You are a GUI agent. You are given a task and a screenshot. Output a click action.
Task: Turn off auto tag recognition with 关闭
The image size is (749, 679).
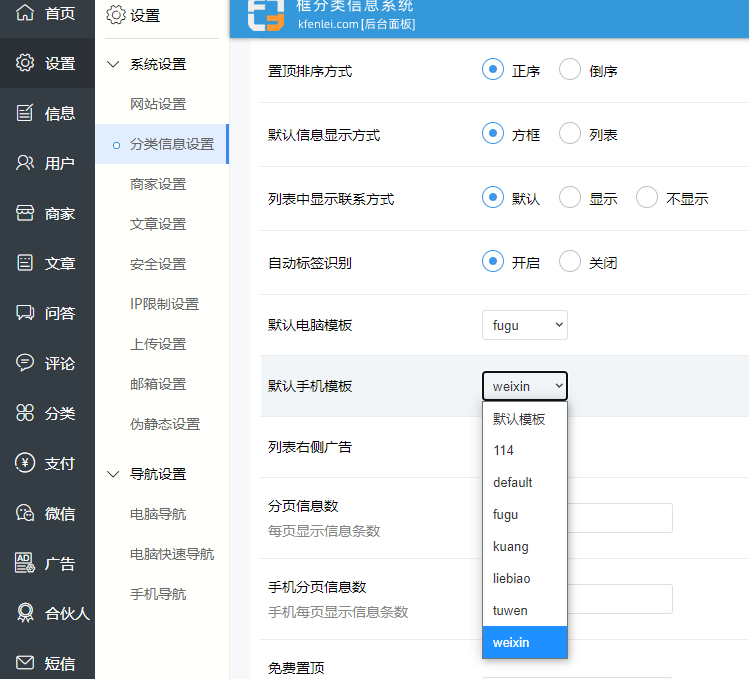click(x=570, y=262)
